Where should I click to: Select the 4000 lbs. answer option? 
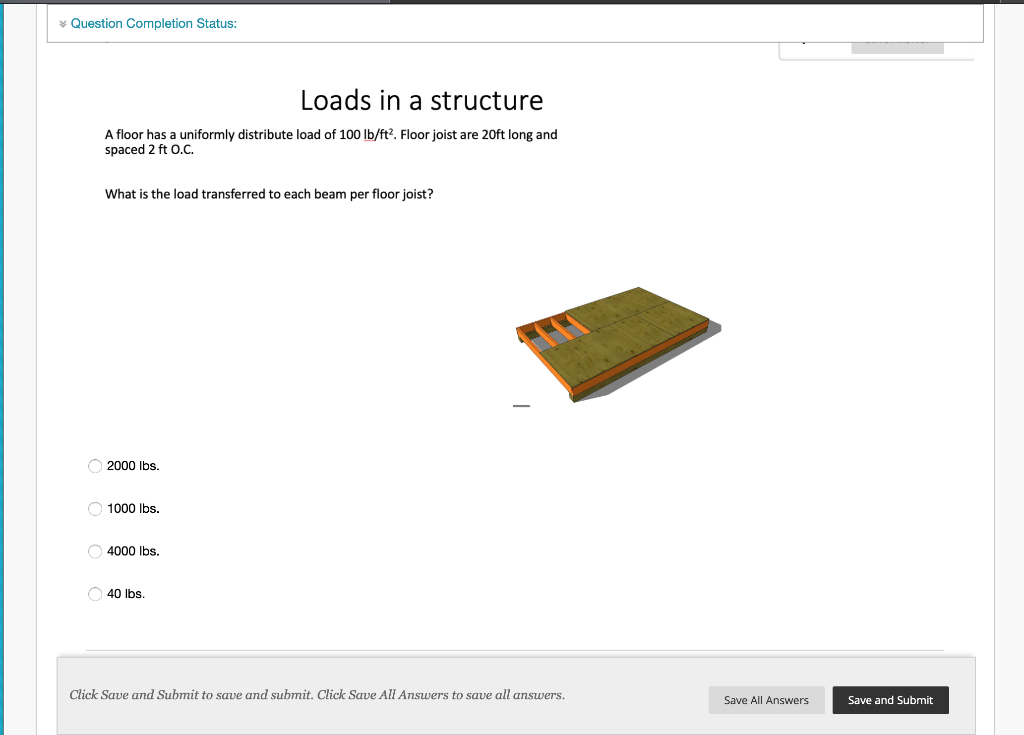pyautogui.click(x=94, y=551)
